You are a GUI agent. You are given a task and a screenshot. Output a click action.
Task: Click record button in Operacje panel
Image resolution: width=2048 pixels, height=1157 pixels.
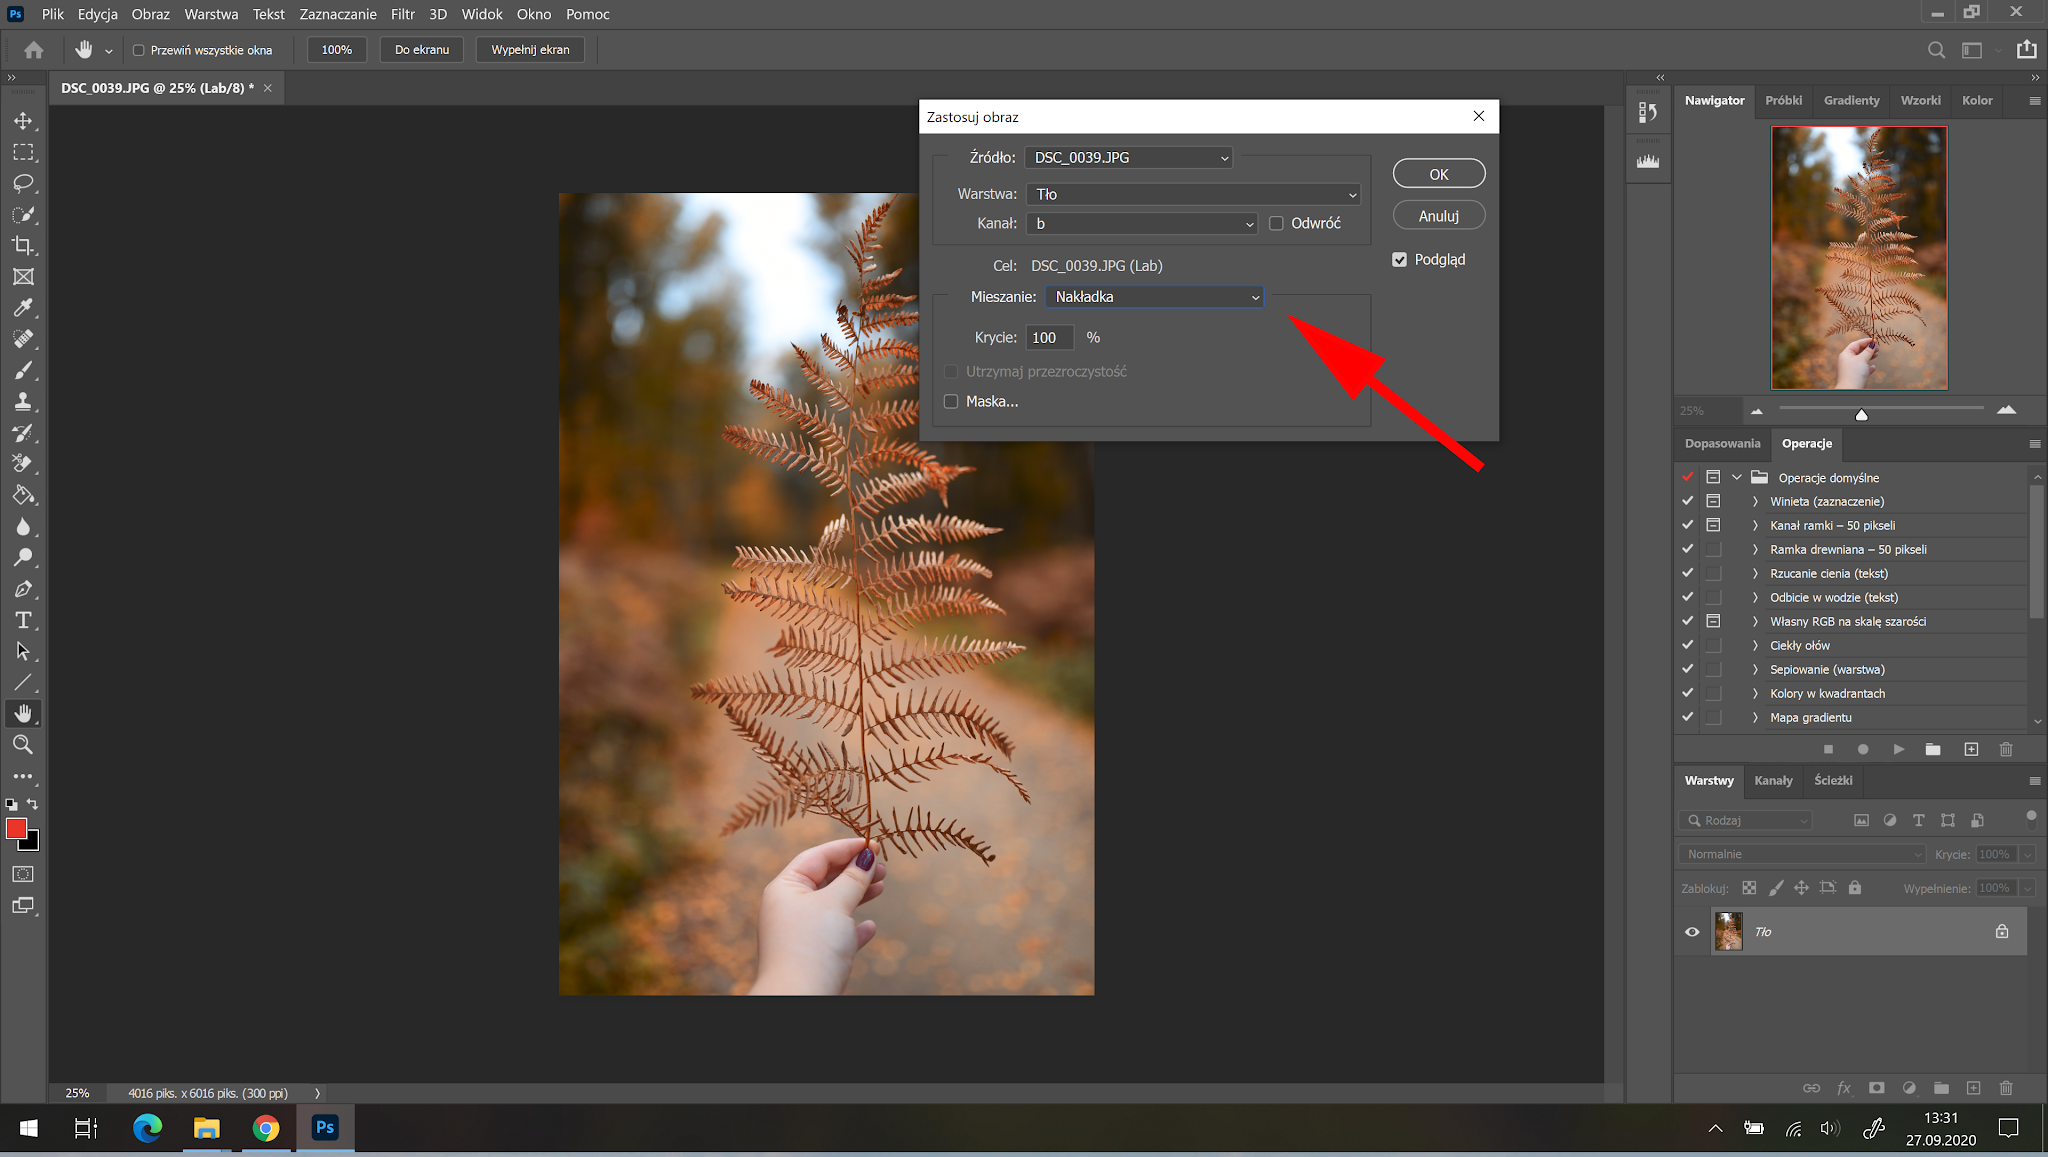(1863, 749)
